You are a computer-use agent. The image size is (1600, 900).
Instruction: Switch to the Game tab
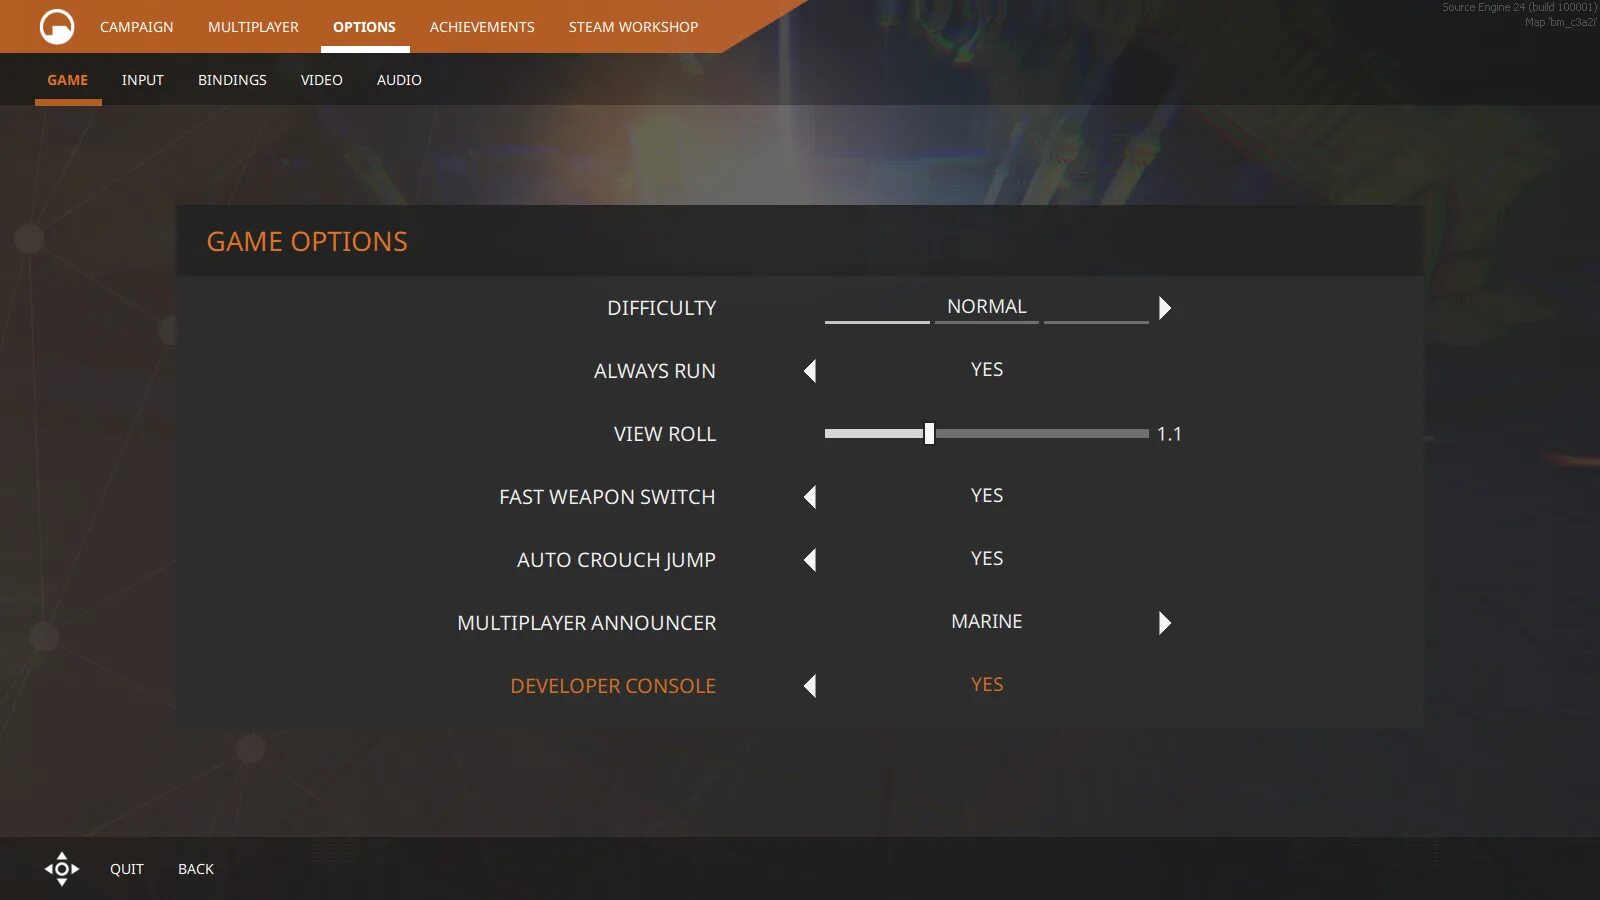pos(68,80)
